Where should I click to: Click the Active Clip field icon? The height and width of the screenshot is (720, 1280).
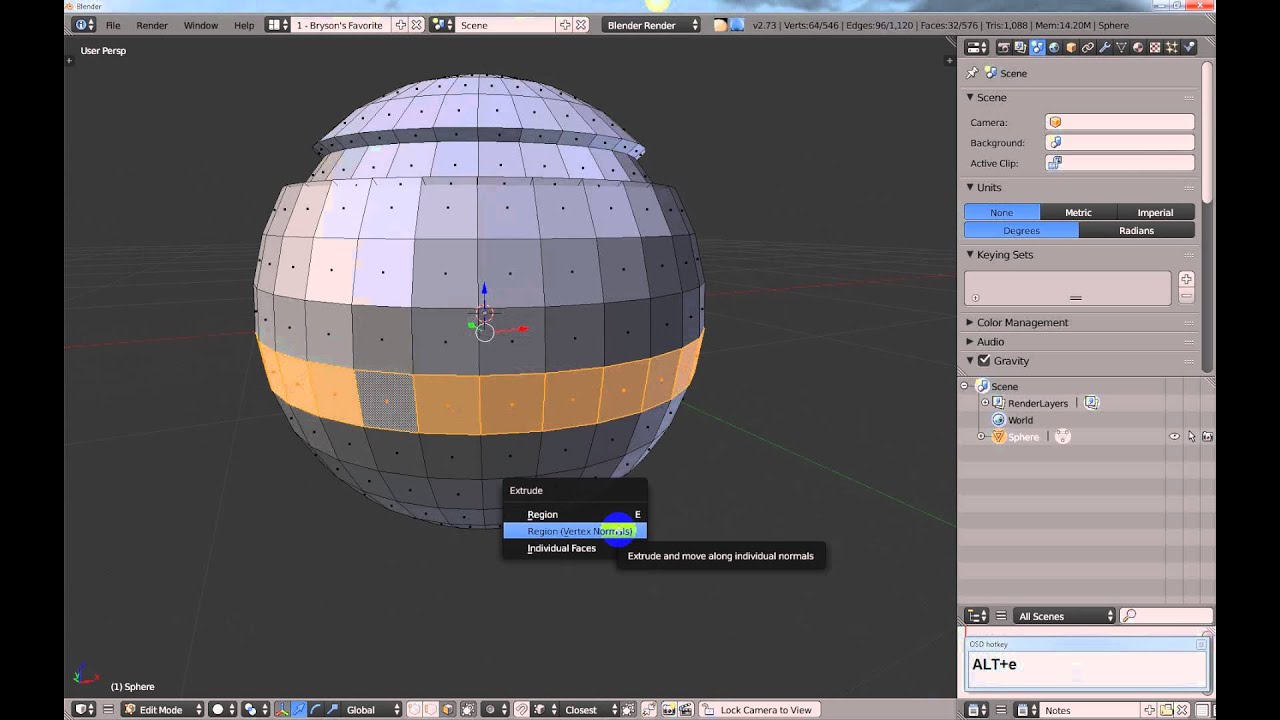tap(1055, 162)
